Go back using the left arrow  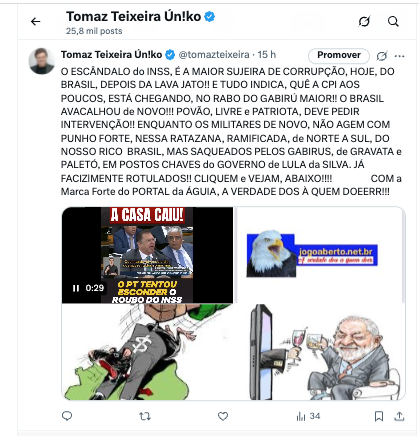pos(35,22)
